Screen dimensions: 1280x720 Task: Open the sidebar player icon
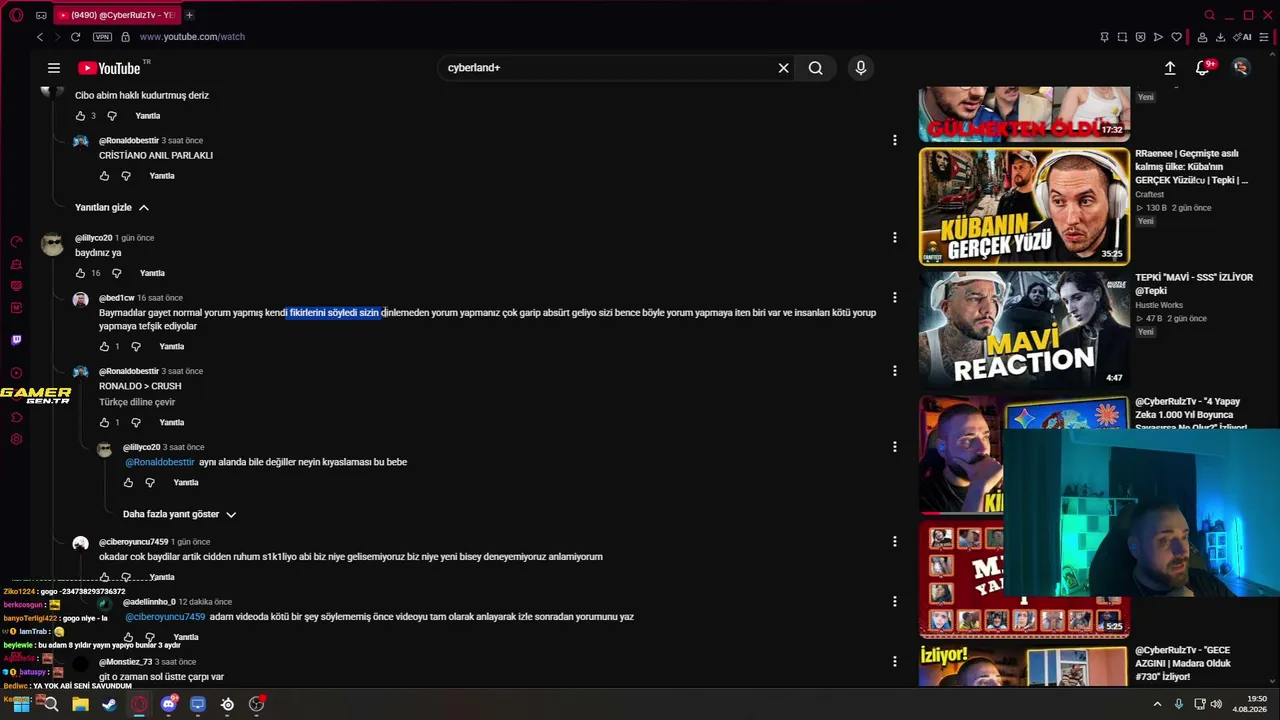click(x=16, y=373)
